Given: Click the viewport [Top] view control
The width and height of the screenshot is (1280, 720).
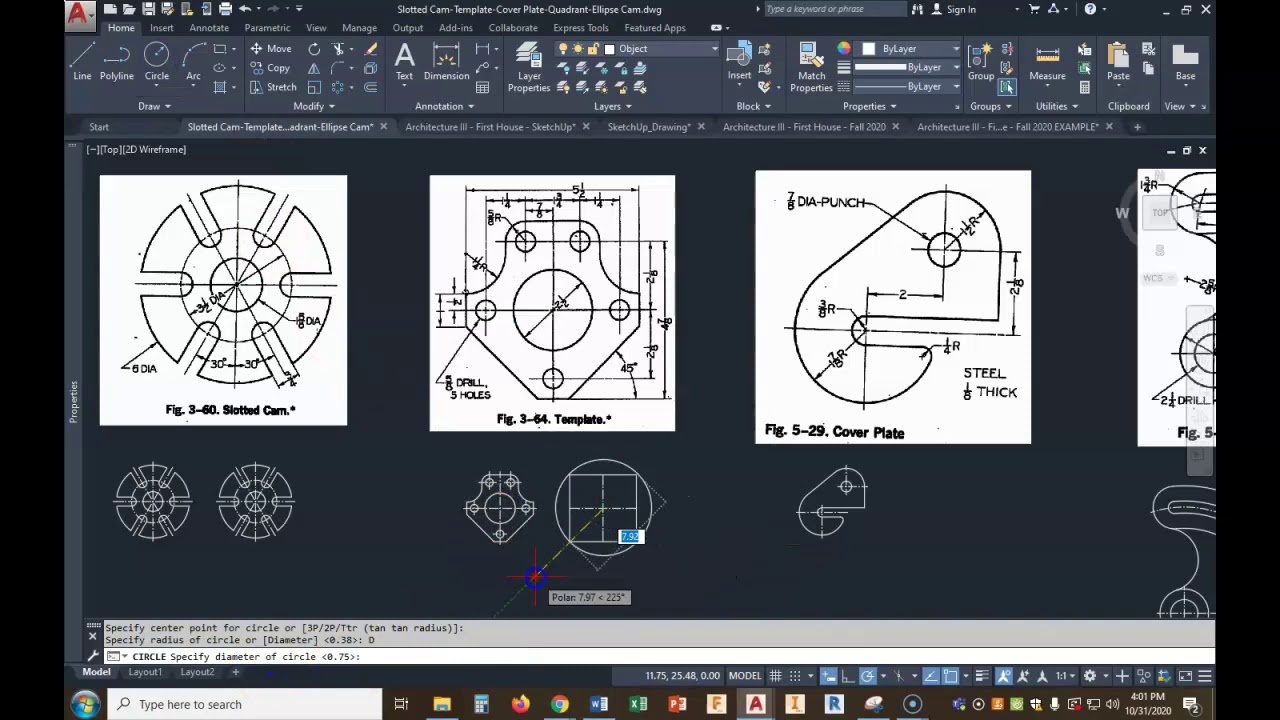Looking at the screenshot, I should 113,149.
